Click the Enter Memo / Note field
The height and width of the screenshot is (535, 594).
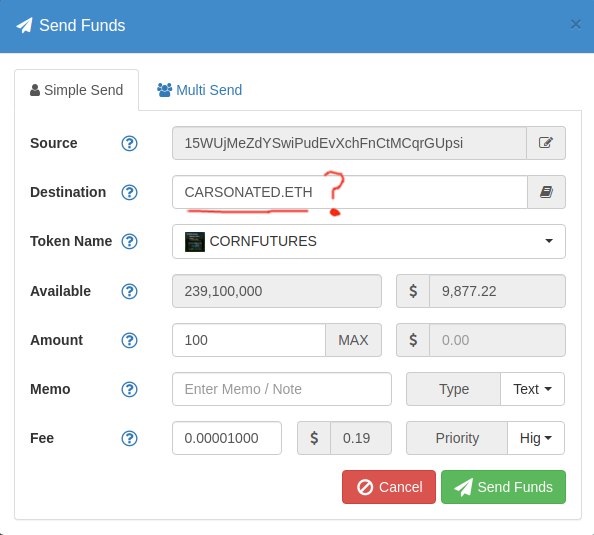pyautogui.click(x=282, y=389)
